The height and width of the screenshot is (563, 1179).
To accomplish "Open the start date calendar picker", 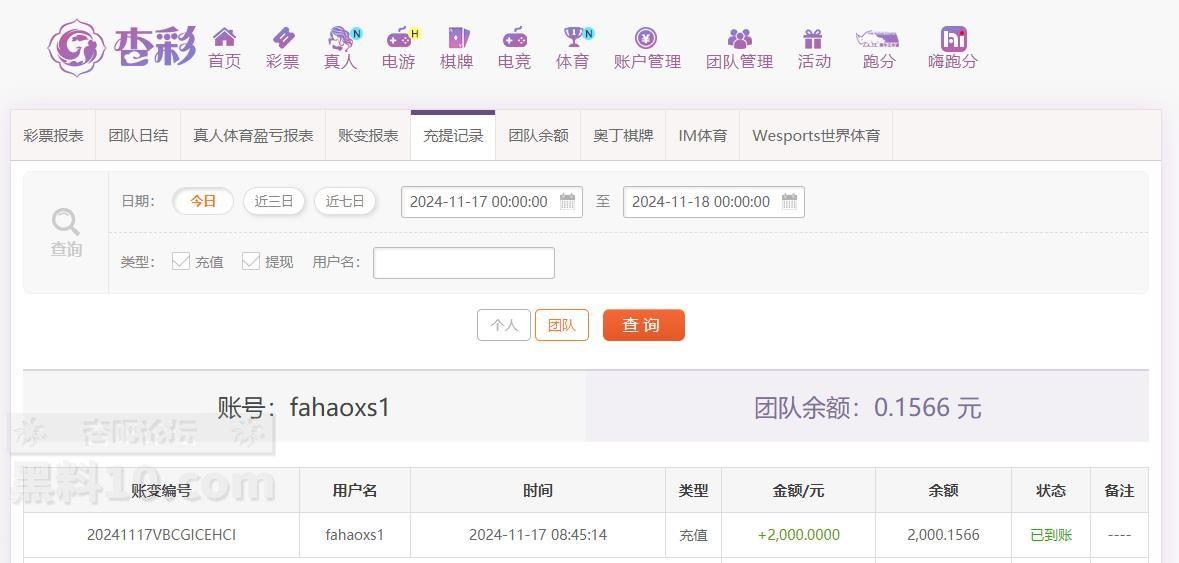I will pos(568,202).
